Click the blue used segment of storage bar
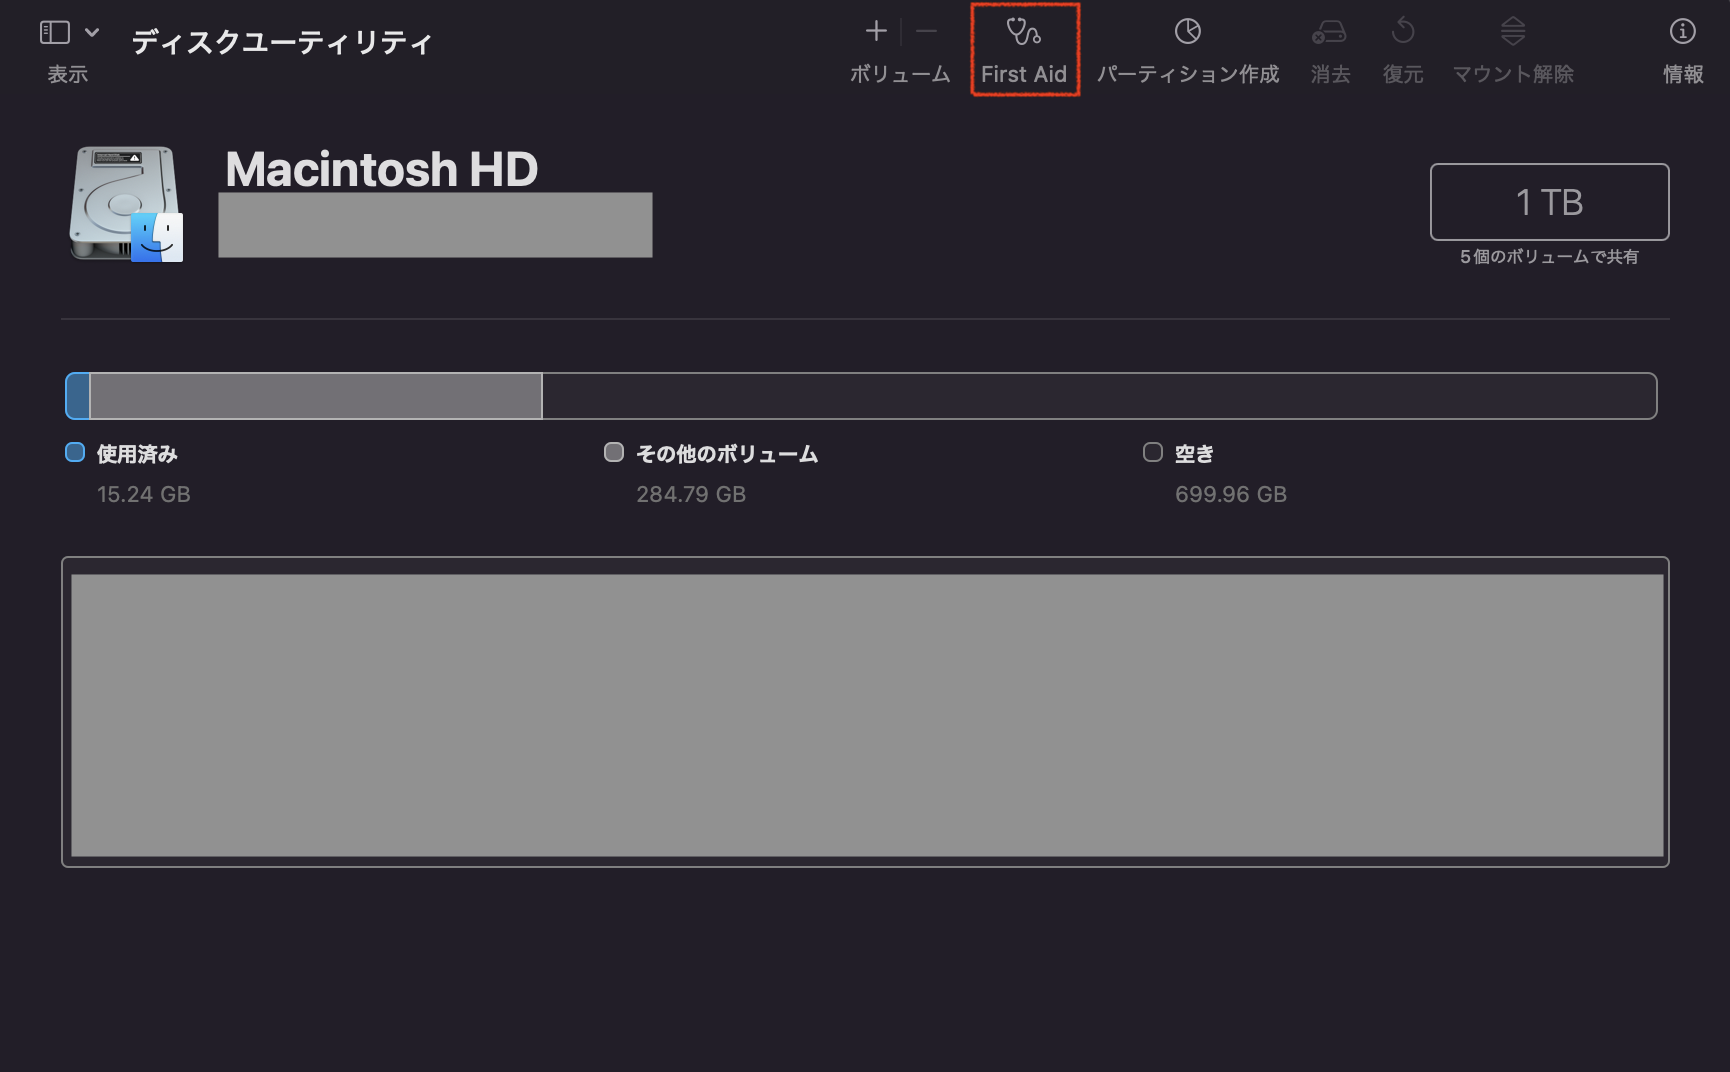This screenshot has height=1072, width=1730. (x=78, y=396)
